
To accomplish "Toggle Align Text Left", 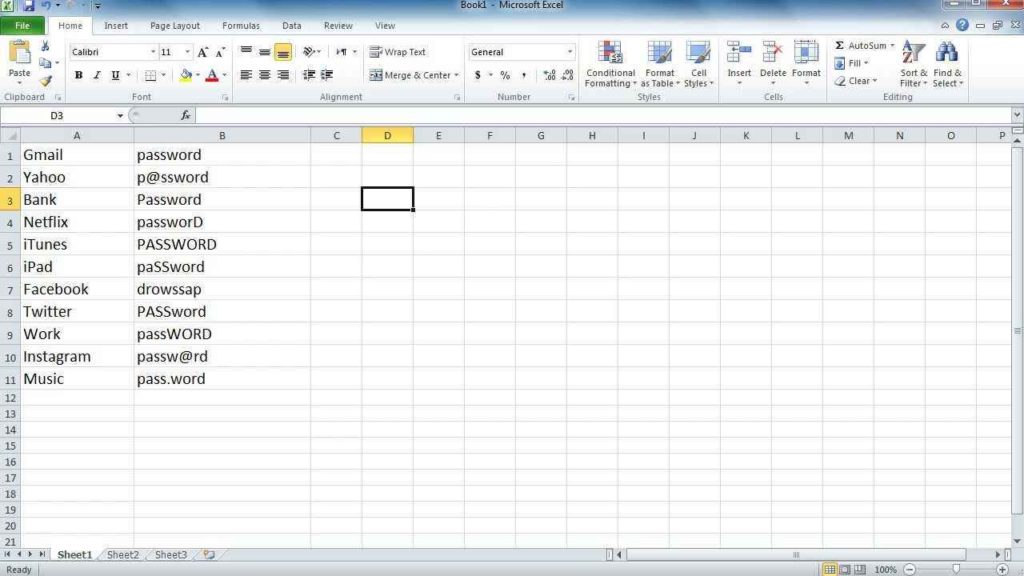I will pos(246,75).
